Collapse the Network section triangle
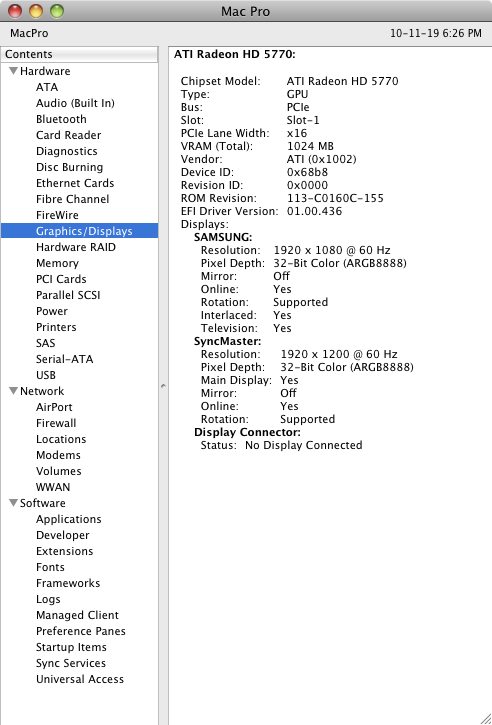This screenshot has height=725, width=492. (x=13, y=391)
